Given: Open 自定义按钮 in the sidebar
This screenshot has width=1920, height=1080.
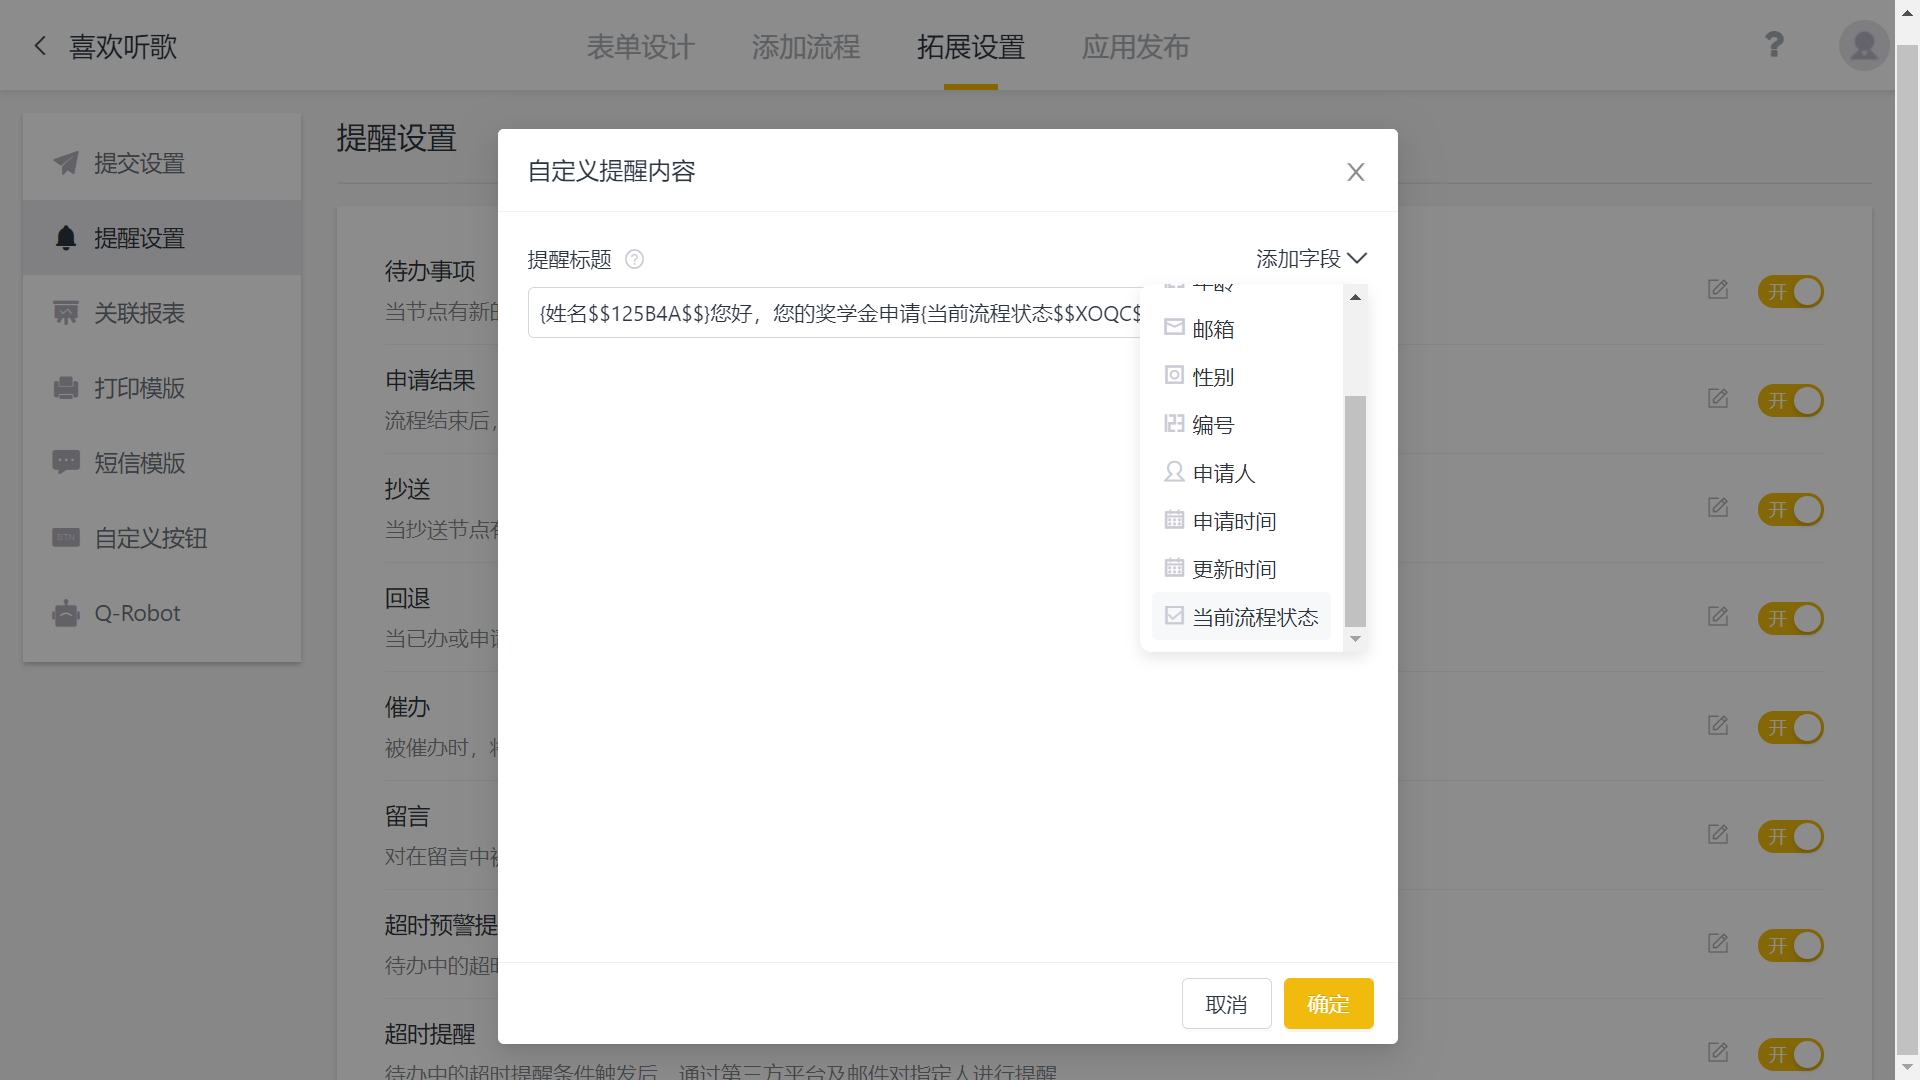Looking at the screenshot, I should [162, 538].
